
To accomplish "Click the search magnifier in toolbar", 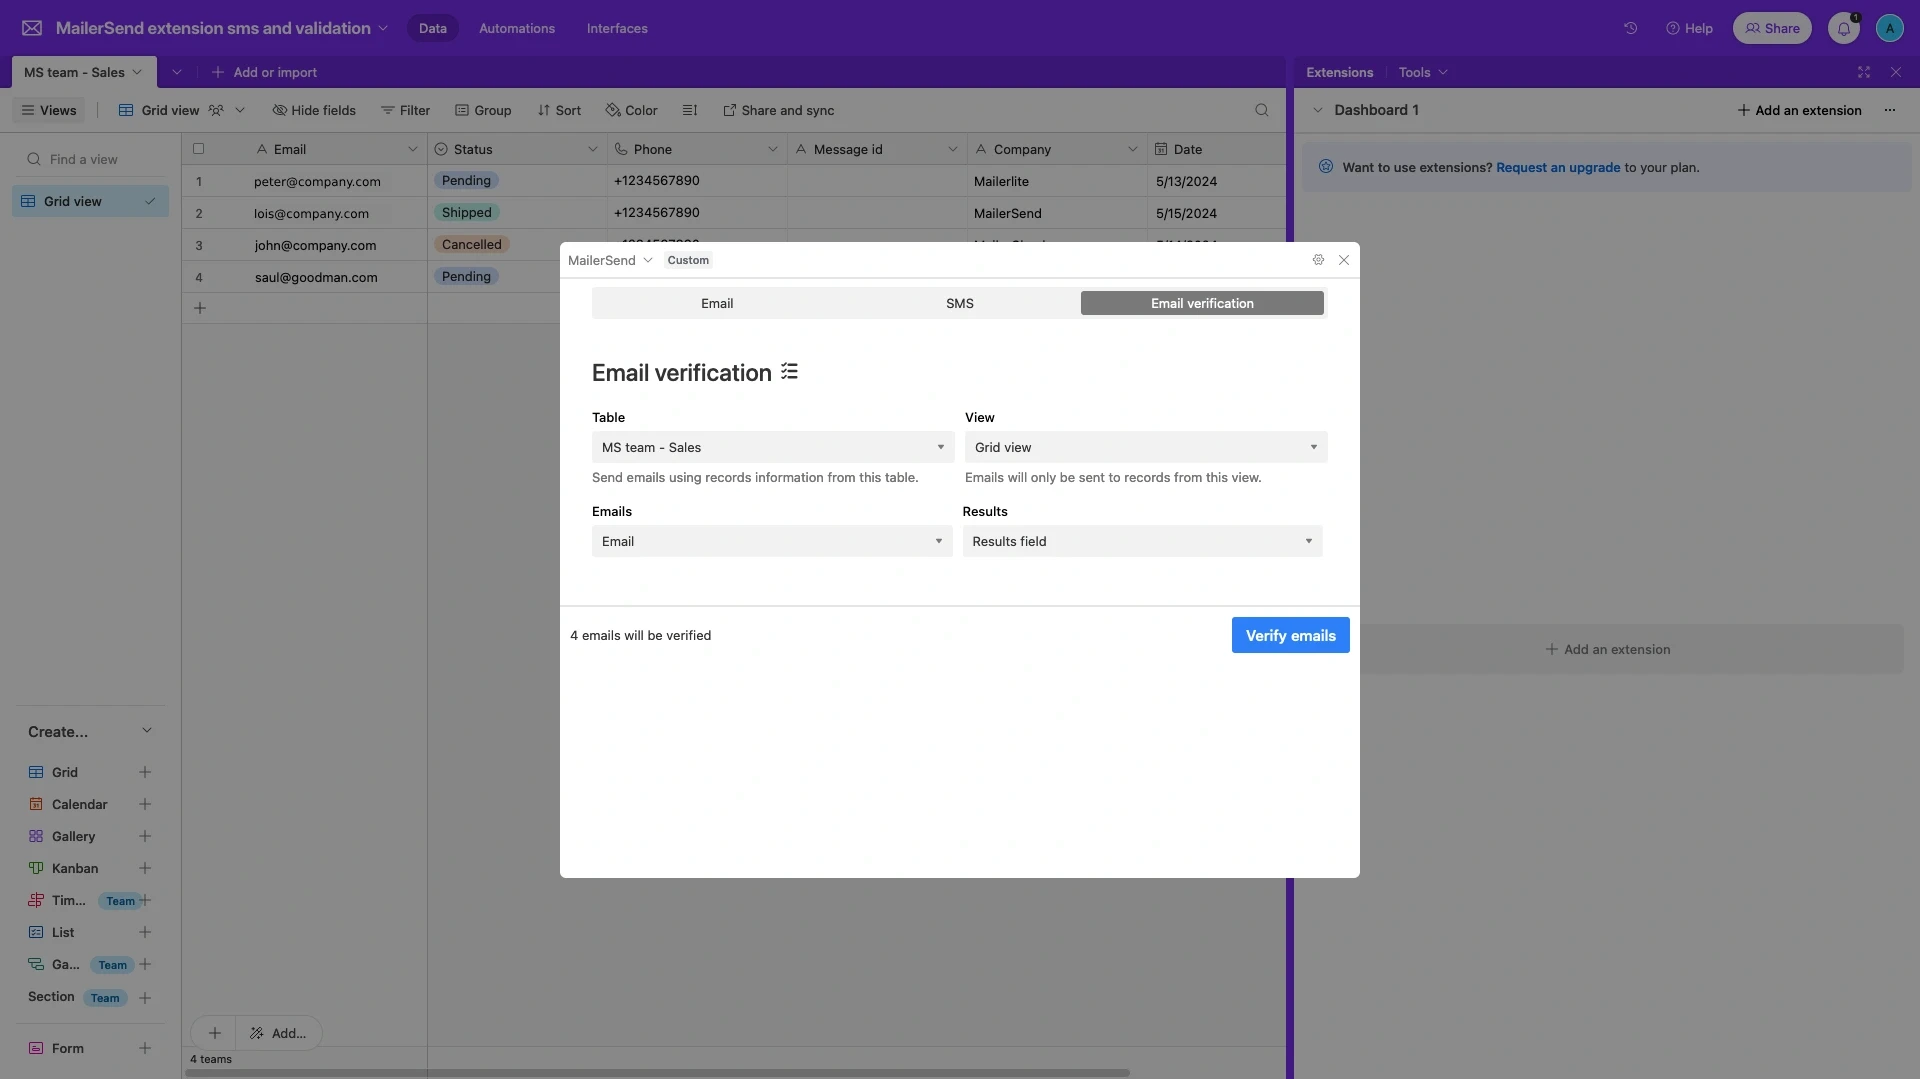I will [x=1261, y=110].
